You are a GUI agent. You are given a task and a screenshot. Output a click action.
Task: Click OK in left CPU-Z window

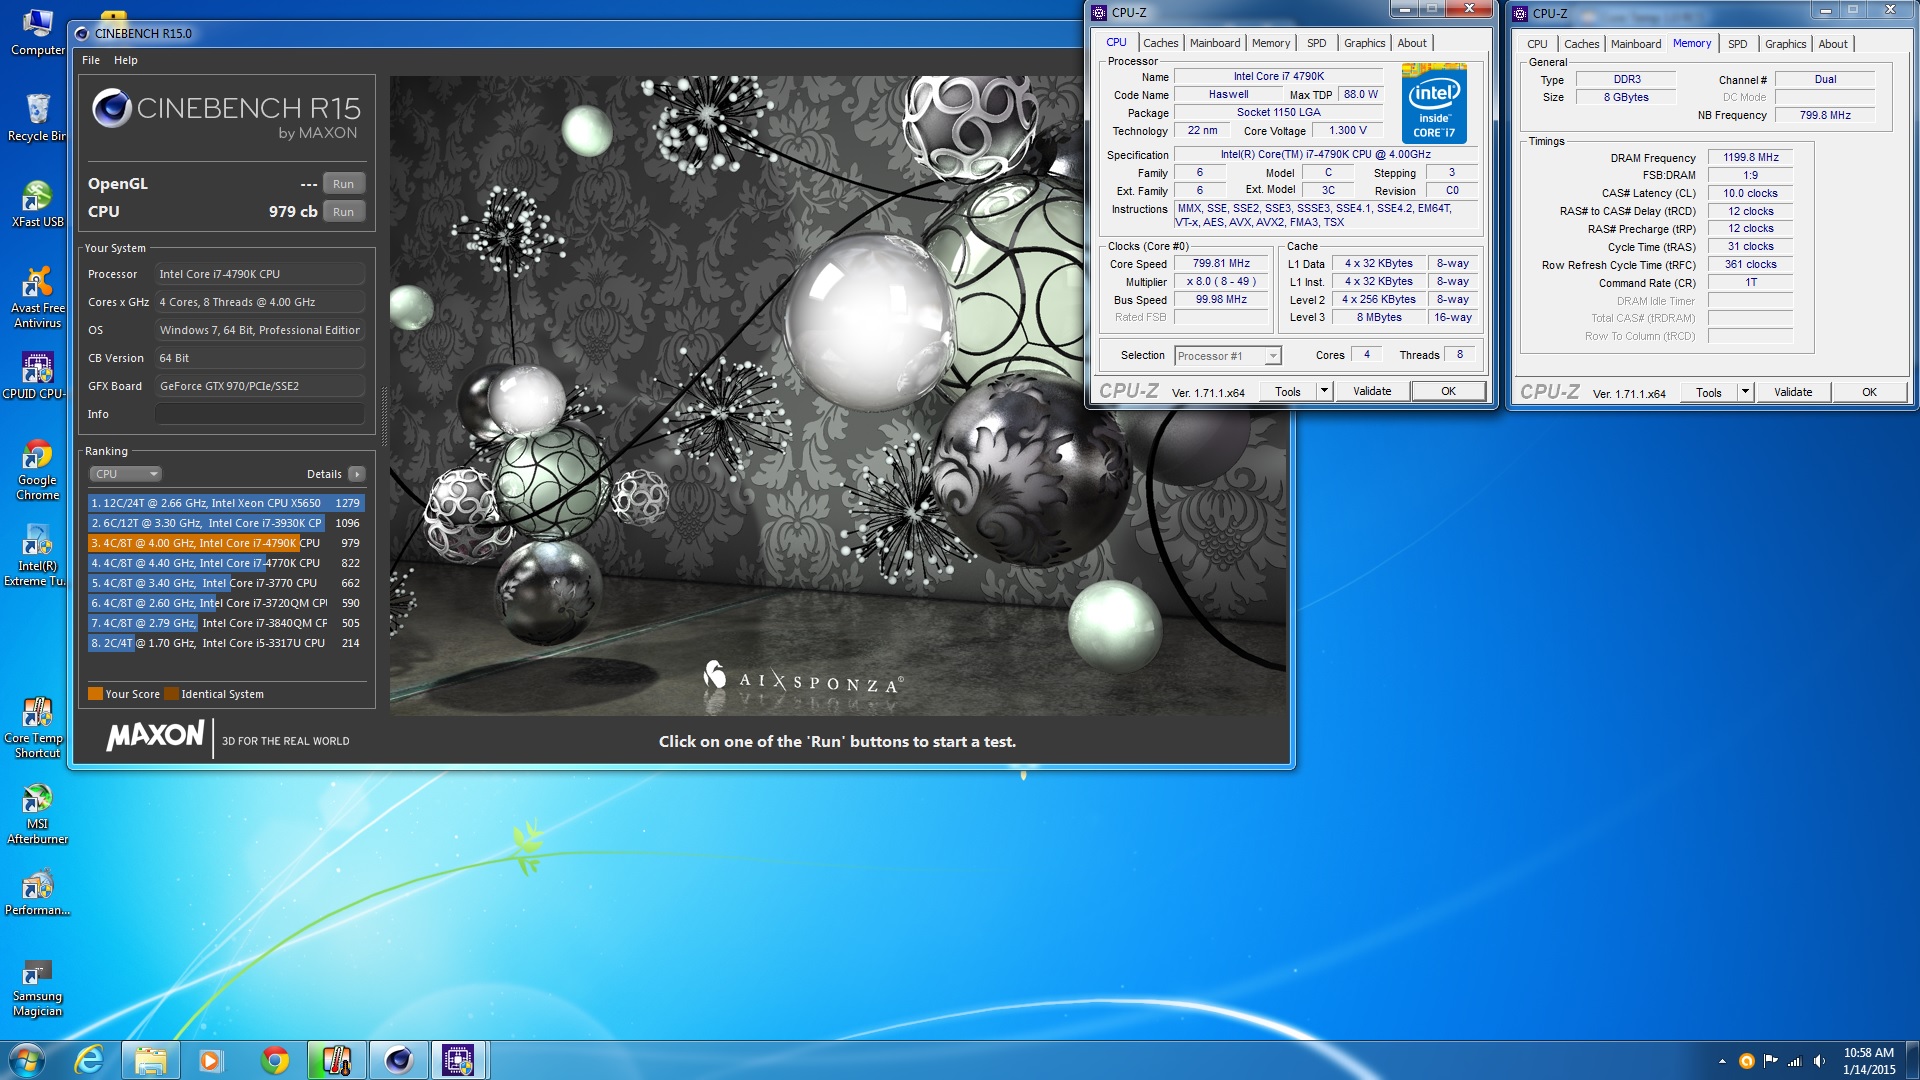(x=1448, y=392)
